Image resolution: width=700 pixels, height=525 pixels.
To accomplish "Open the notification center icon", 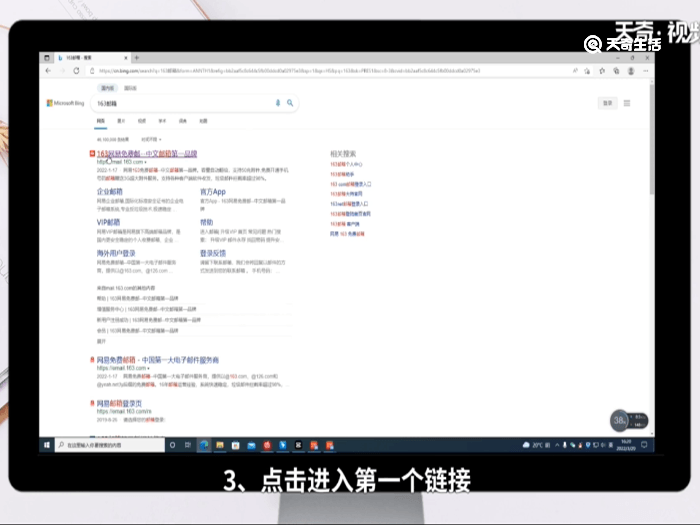I will tap(644, 445).
